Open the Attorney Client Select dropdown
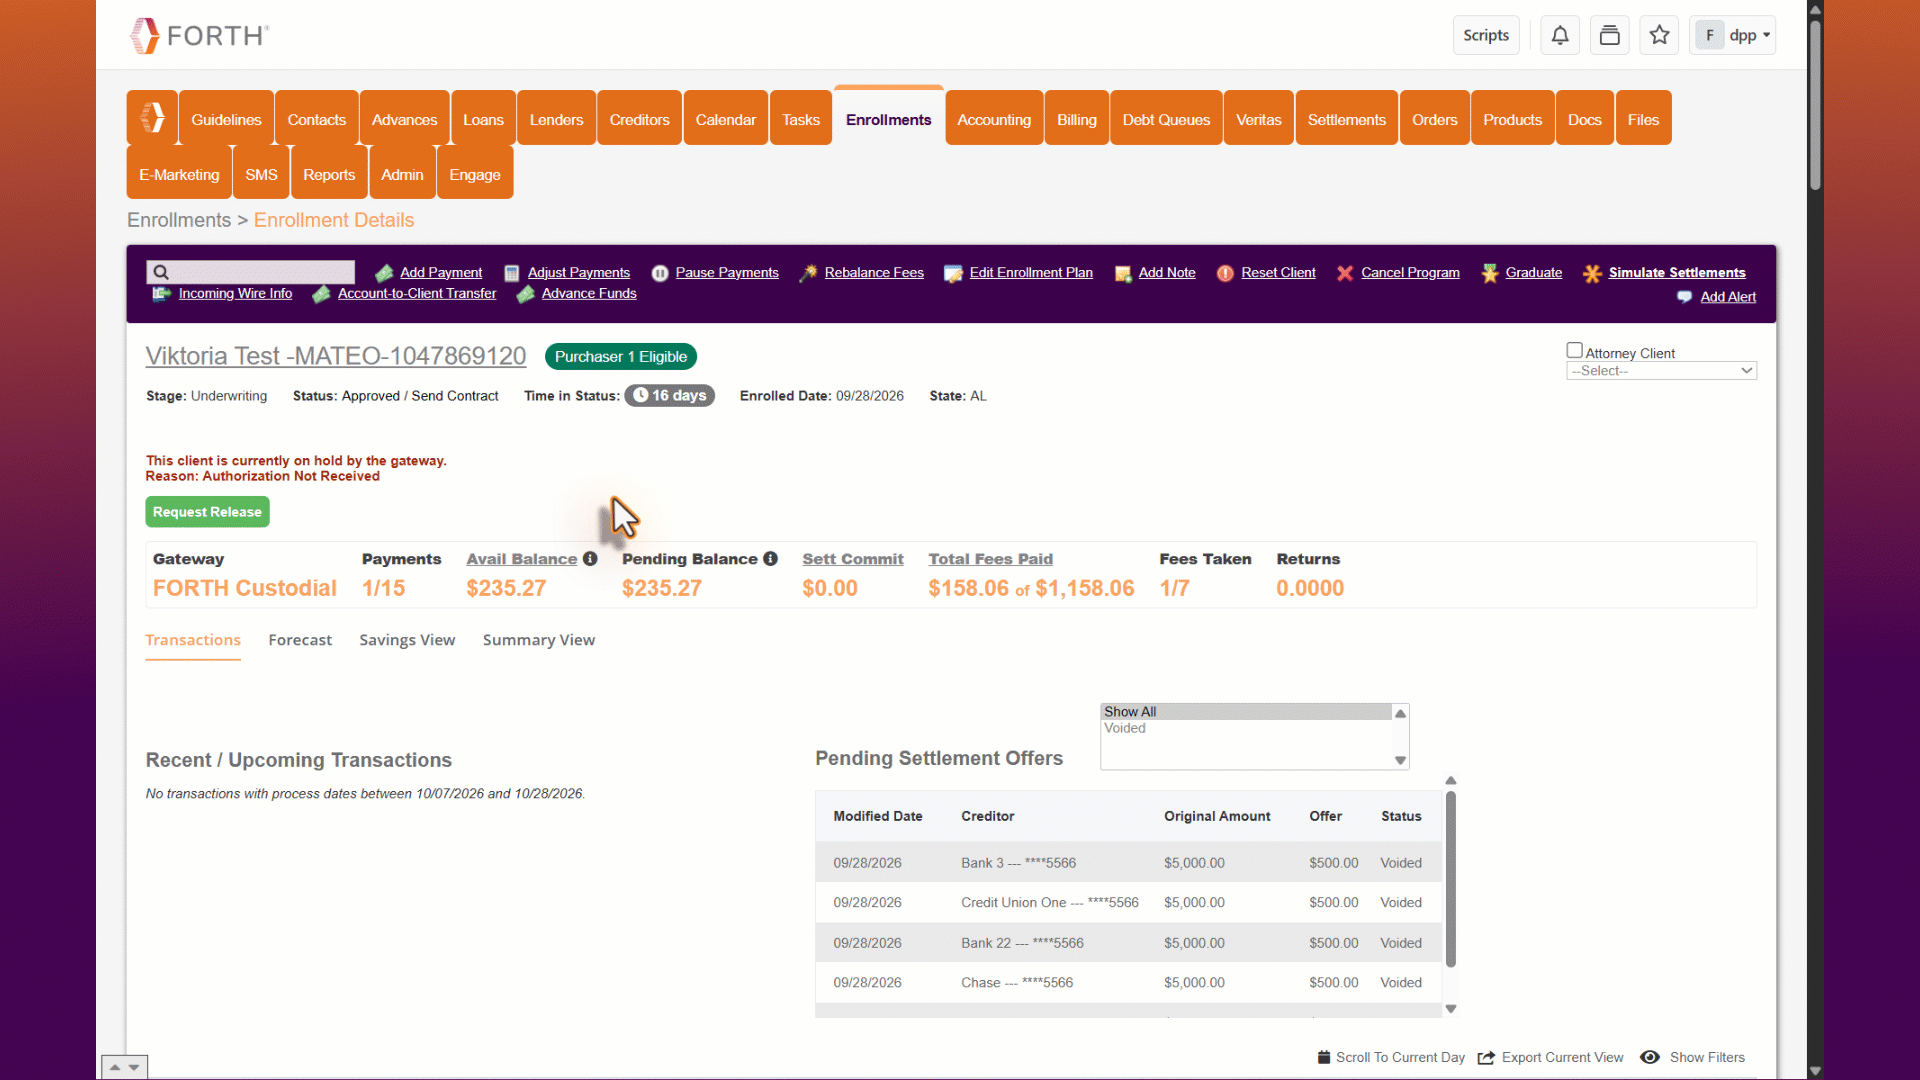The image size is (1920, 1080). pos(1661,371)
